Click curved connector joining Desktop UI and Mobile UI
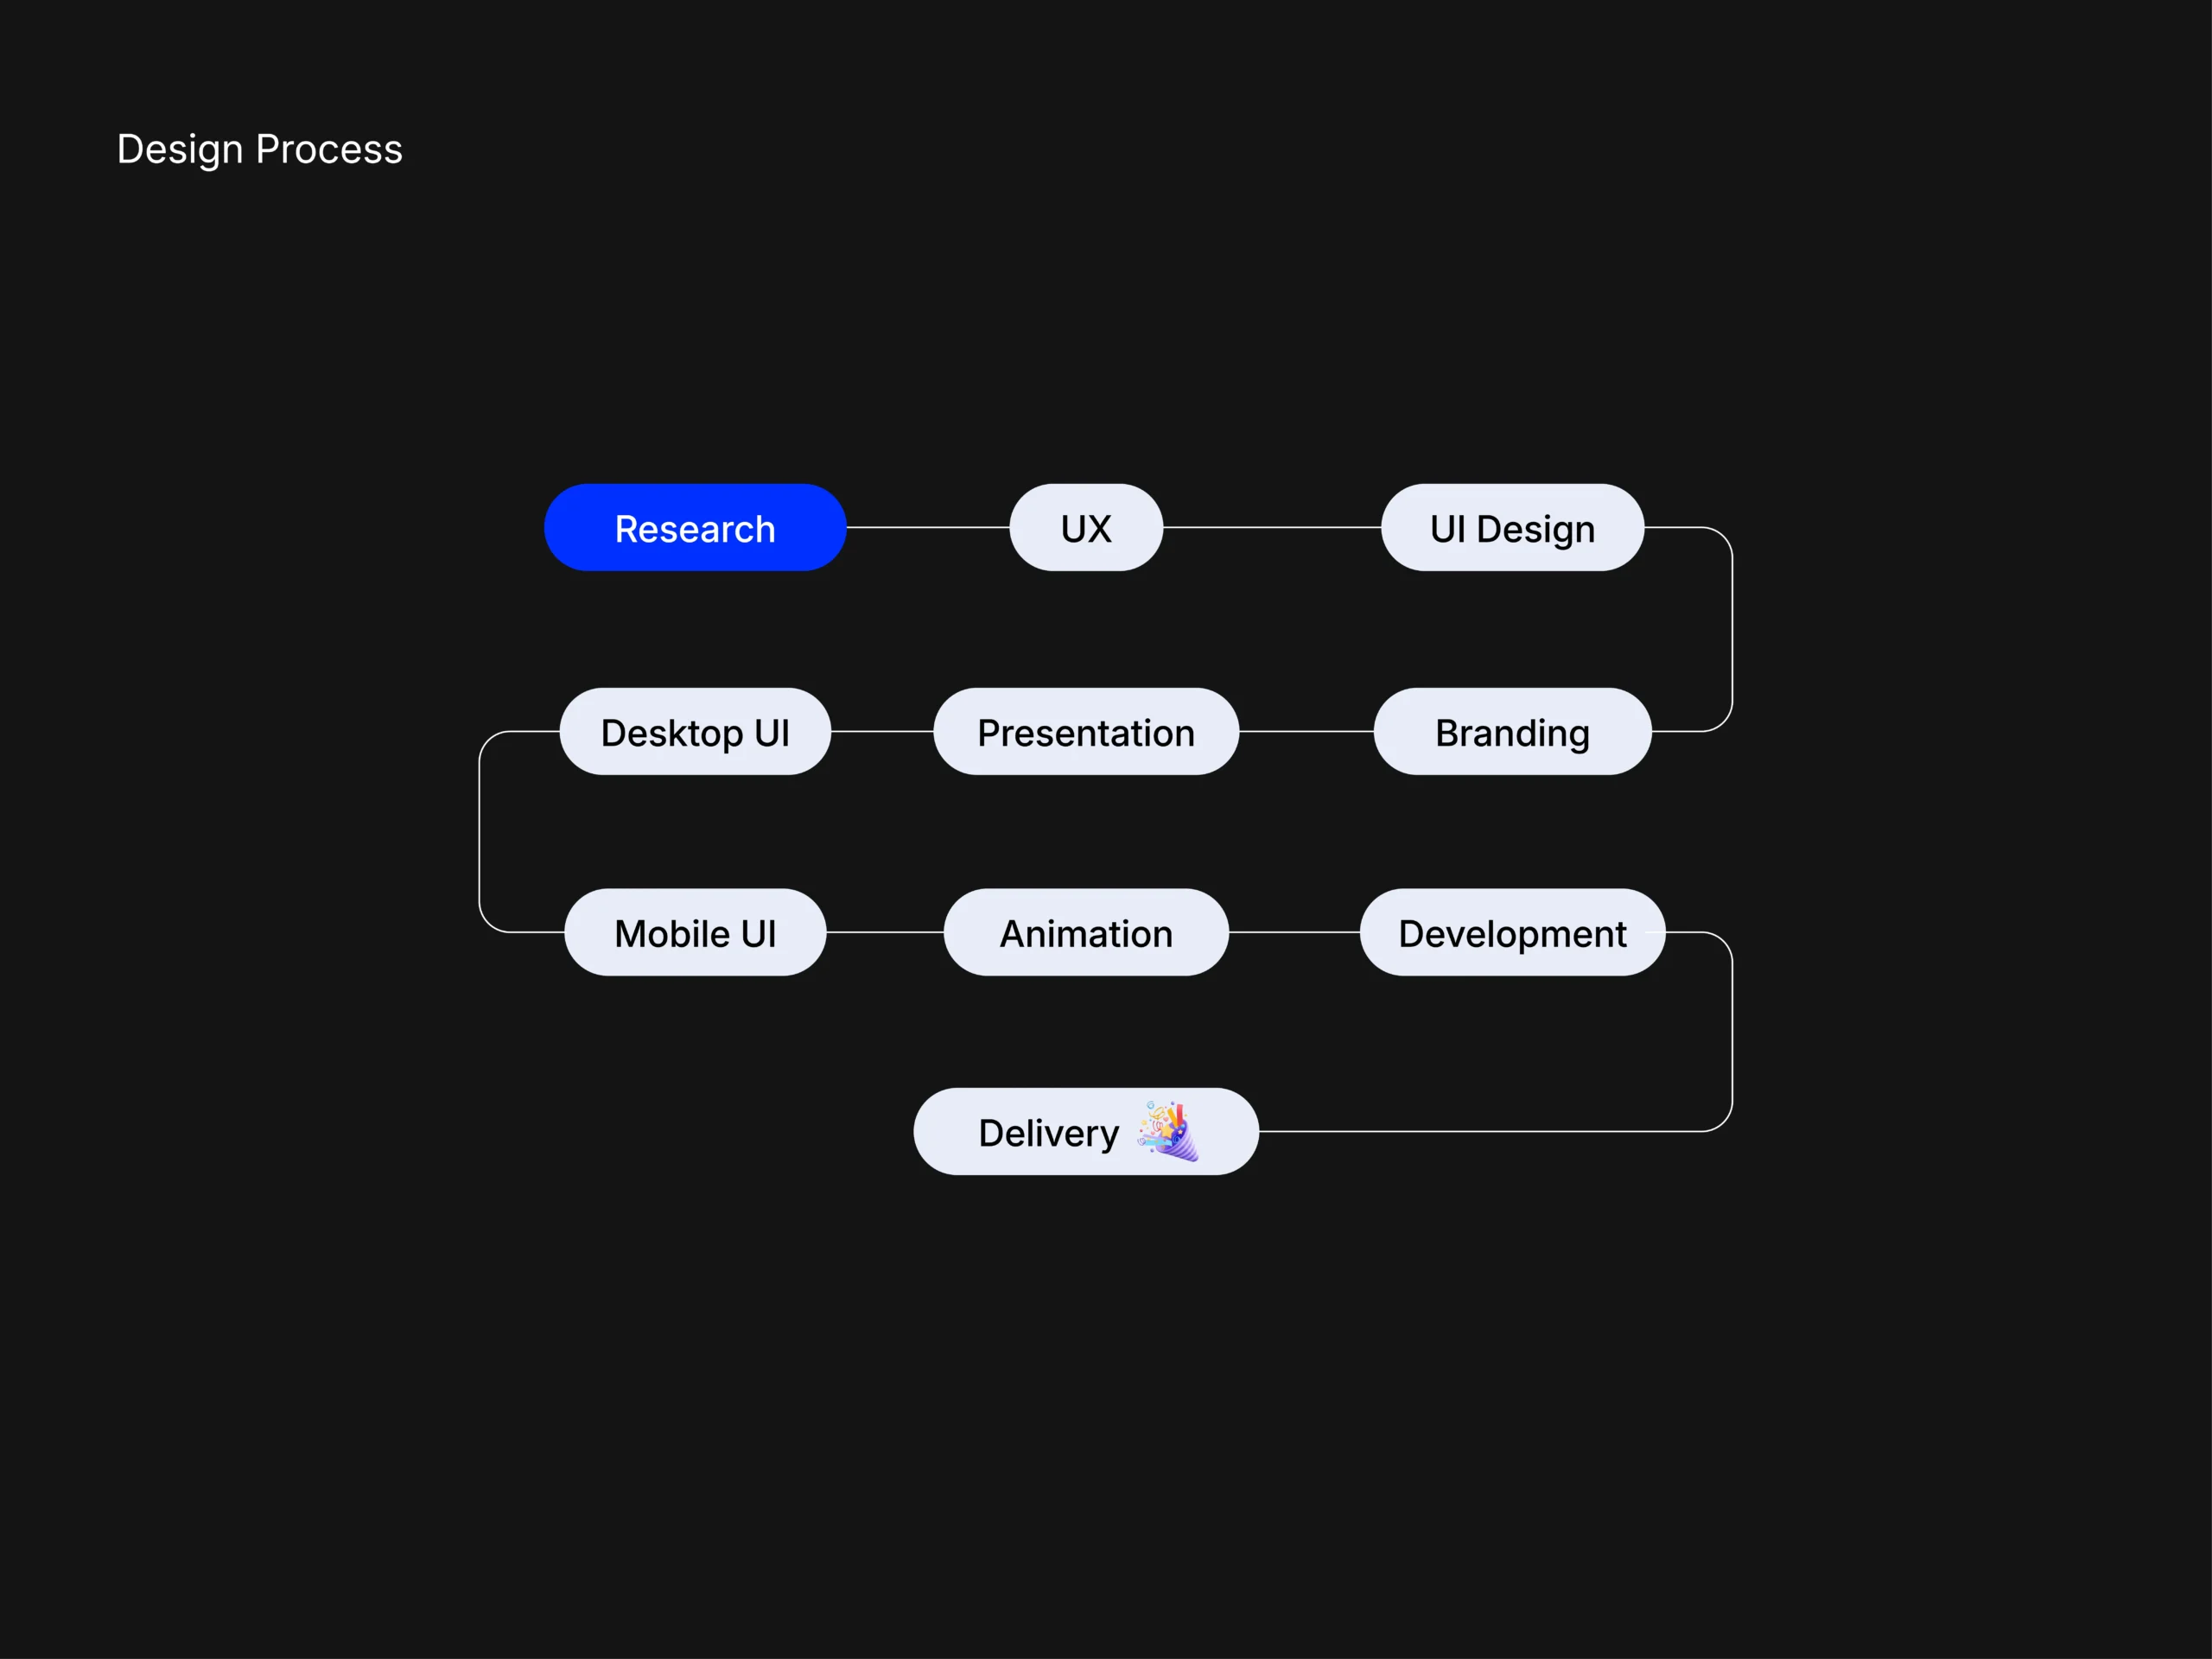This screenshot has width=2212, height=1659. click(x=480, y=832)
